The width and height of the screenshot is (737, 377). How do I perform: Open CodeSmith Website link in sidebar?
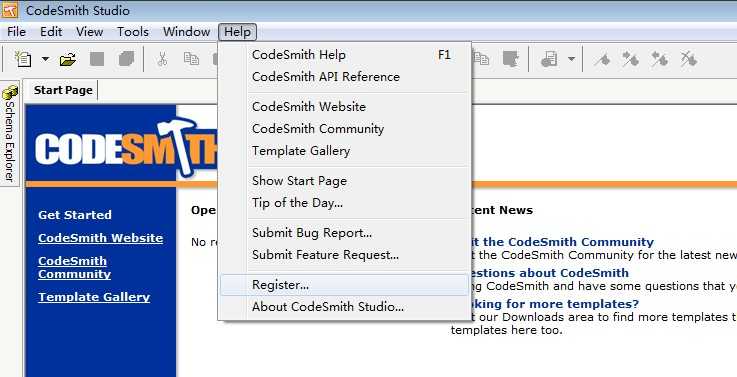(x=101, y=238)
